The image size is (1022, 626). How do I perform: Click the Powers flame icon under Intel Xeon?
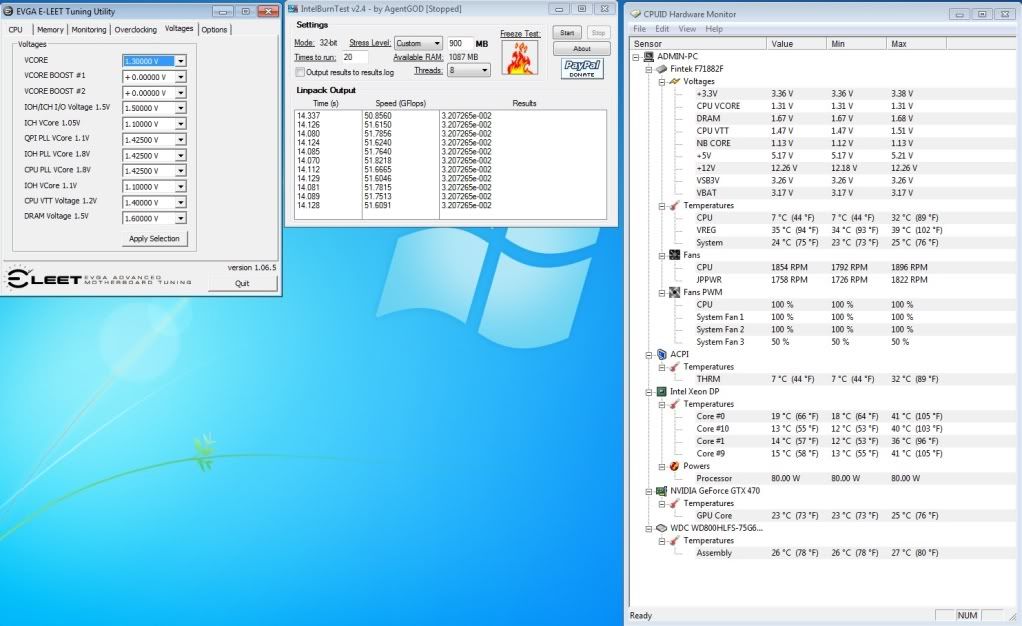[x=675, y=466]
